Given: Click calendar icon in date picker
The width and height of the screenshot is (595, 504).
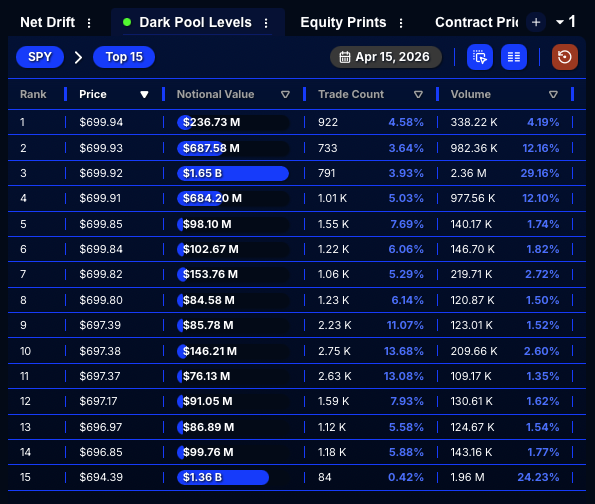Looking at the screenshot, I should point(345,57).
